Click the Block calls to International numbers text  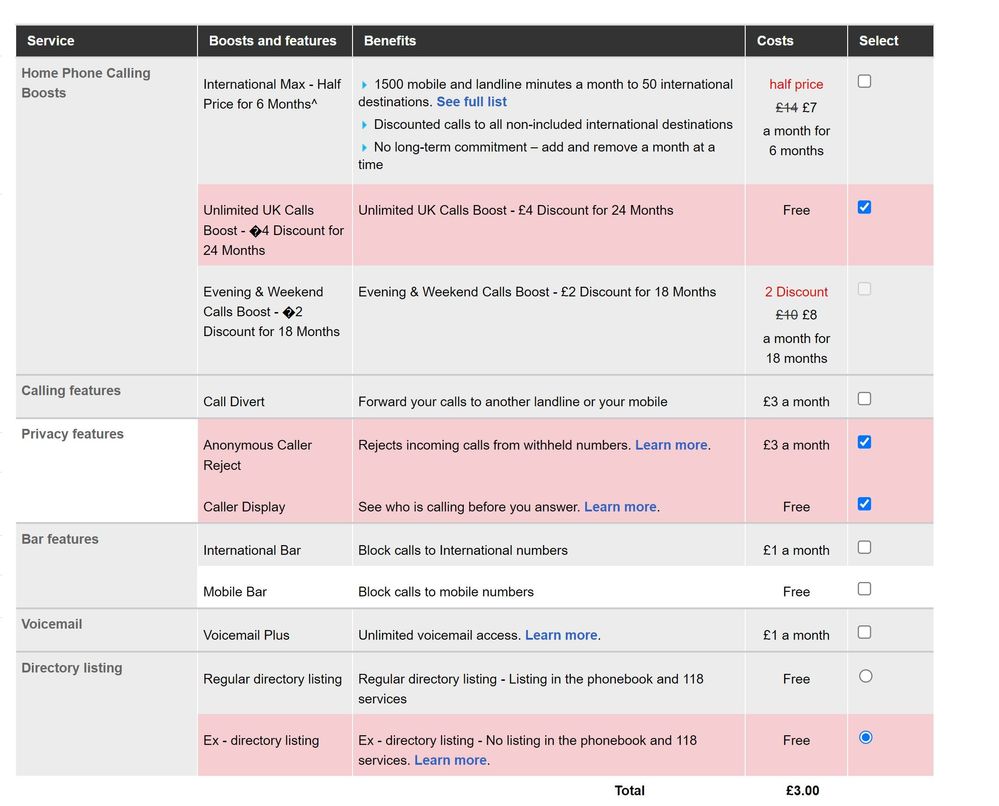[x=463, y=551]
